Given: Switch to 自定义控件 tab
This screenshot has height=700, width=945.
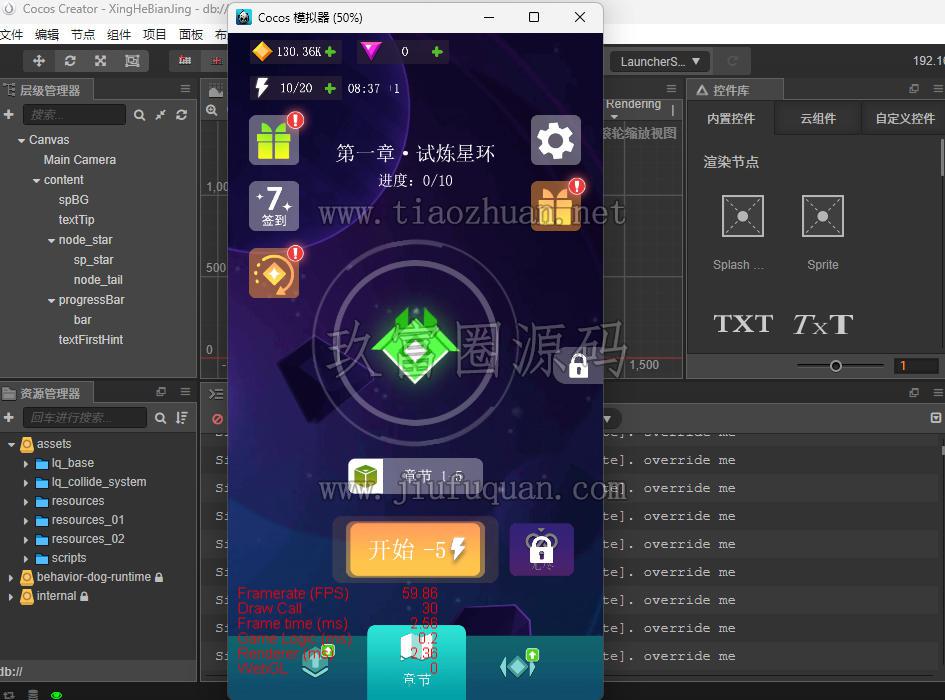Looking at the screenshot, I should (x=905, y=118).
